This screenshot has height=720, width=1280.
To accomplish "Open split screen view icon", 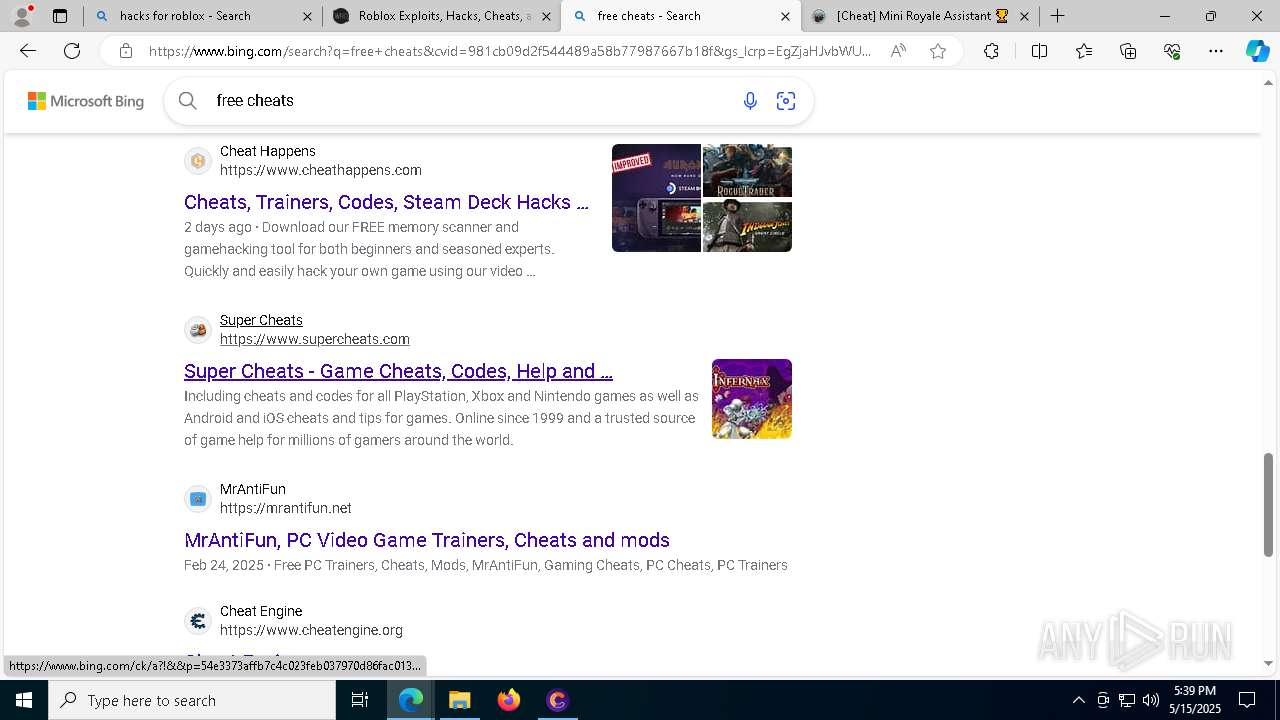I will pos(1039,51).
